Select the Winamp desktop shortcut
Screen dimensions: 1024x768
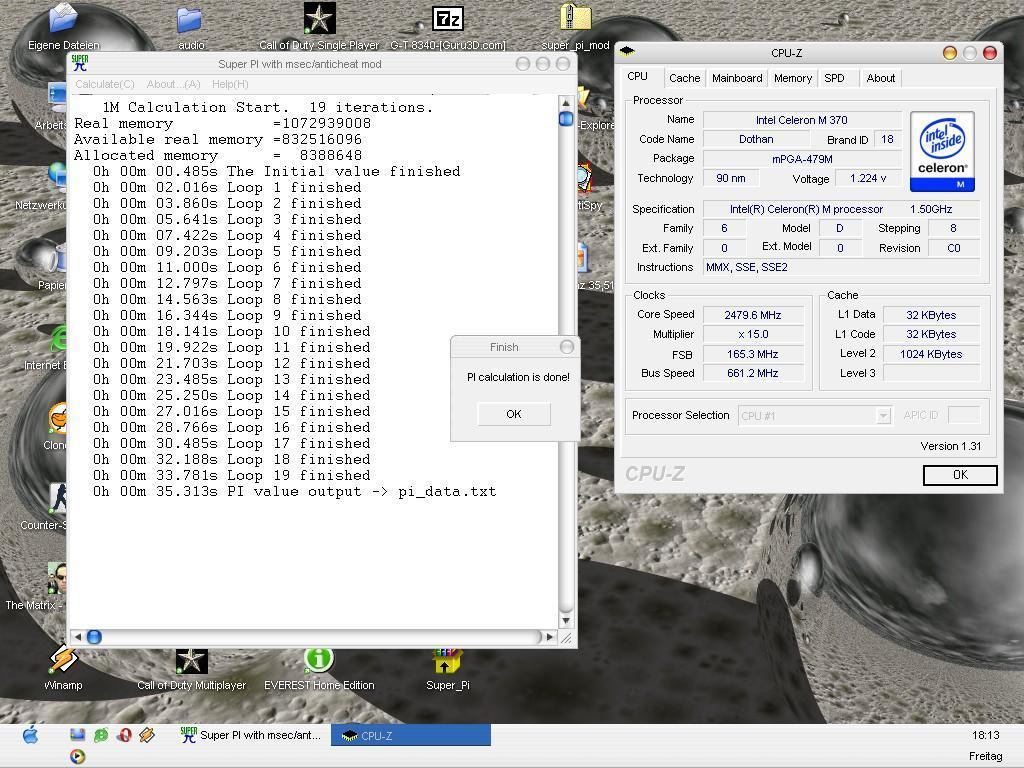63,667
